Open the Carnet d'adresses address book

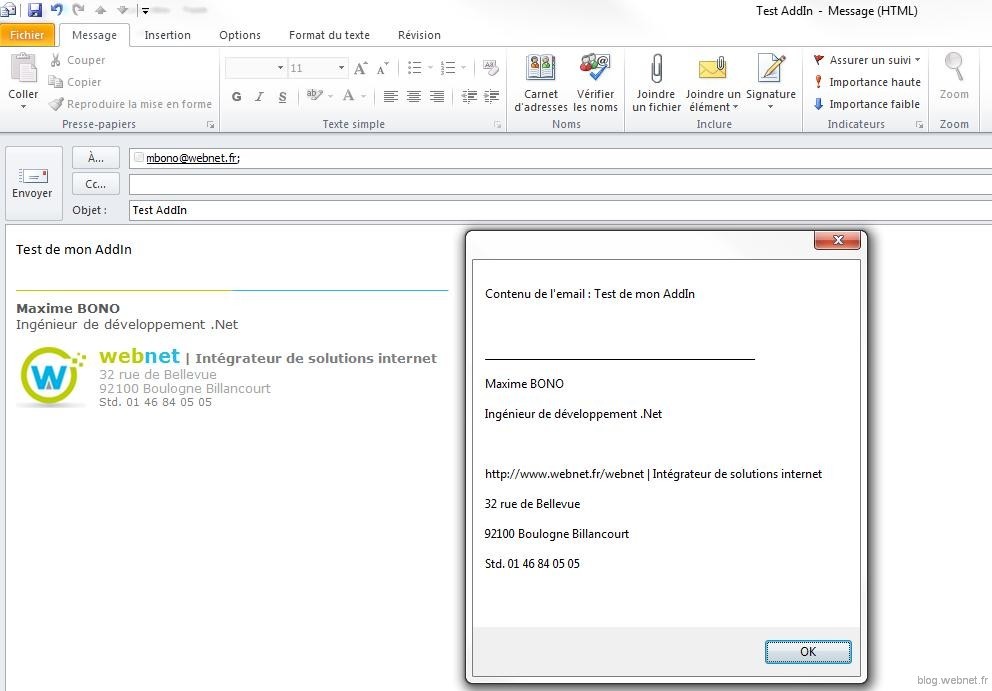click(x=540, y=82)
